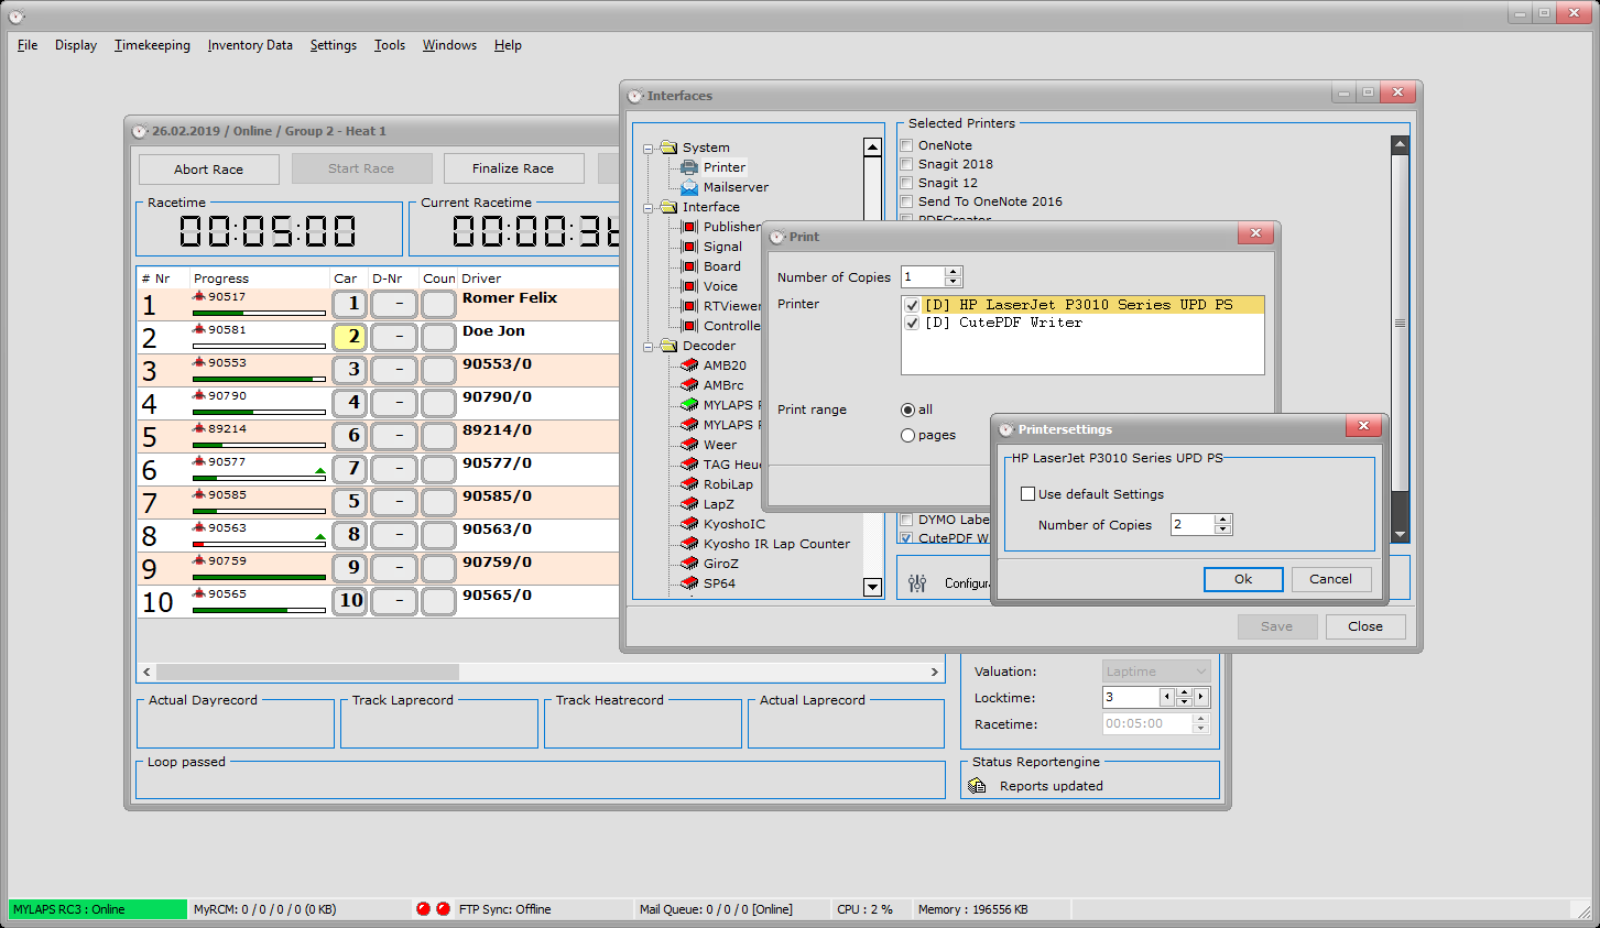
Task: Collapse the System tree node
Action: pyautogui.click(x=648, y=148)
